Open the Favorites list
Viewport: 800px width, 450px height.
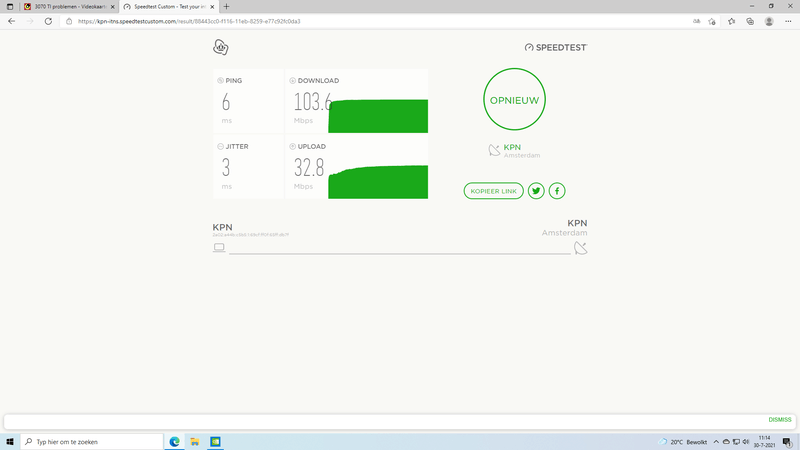[732, 21]
